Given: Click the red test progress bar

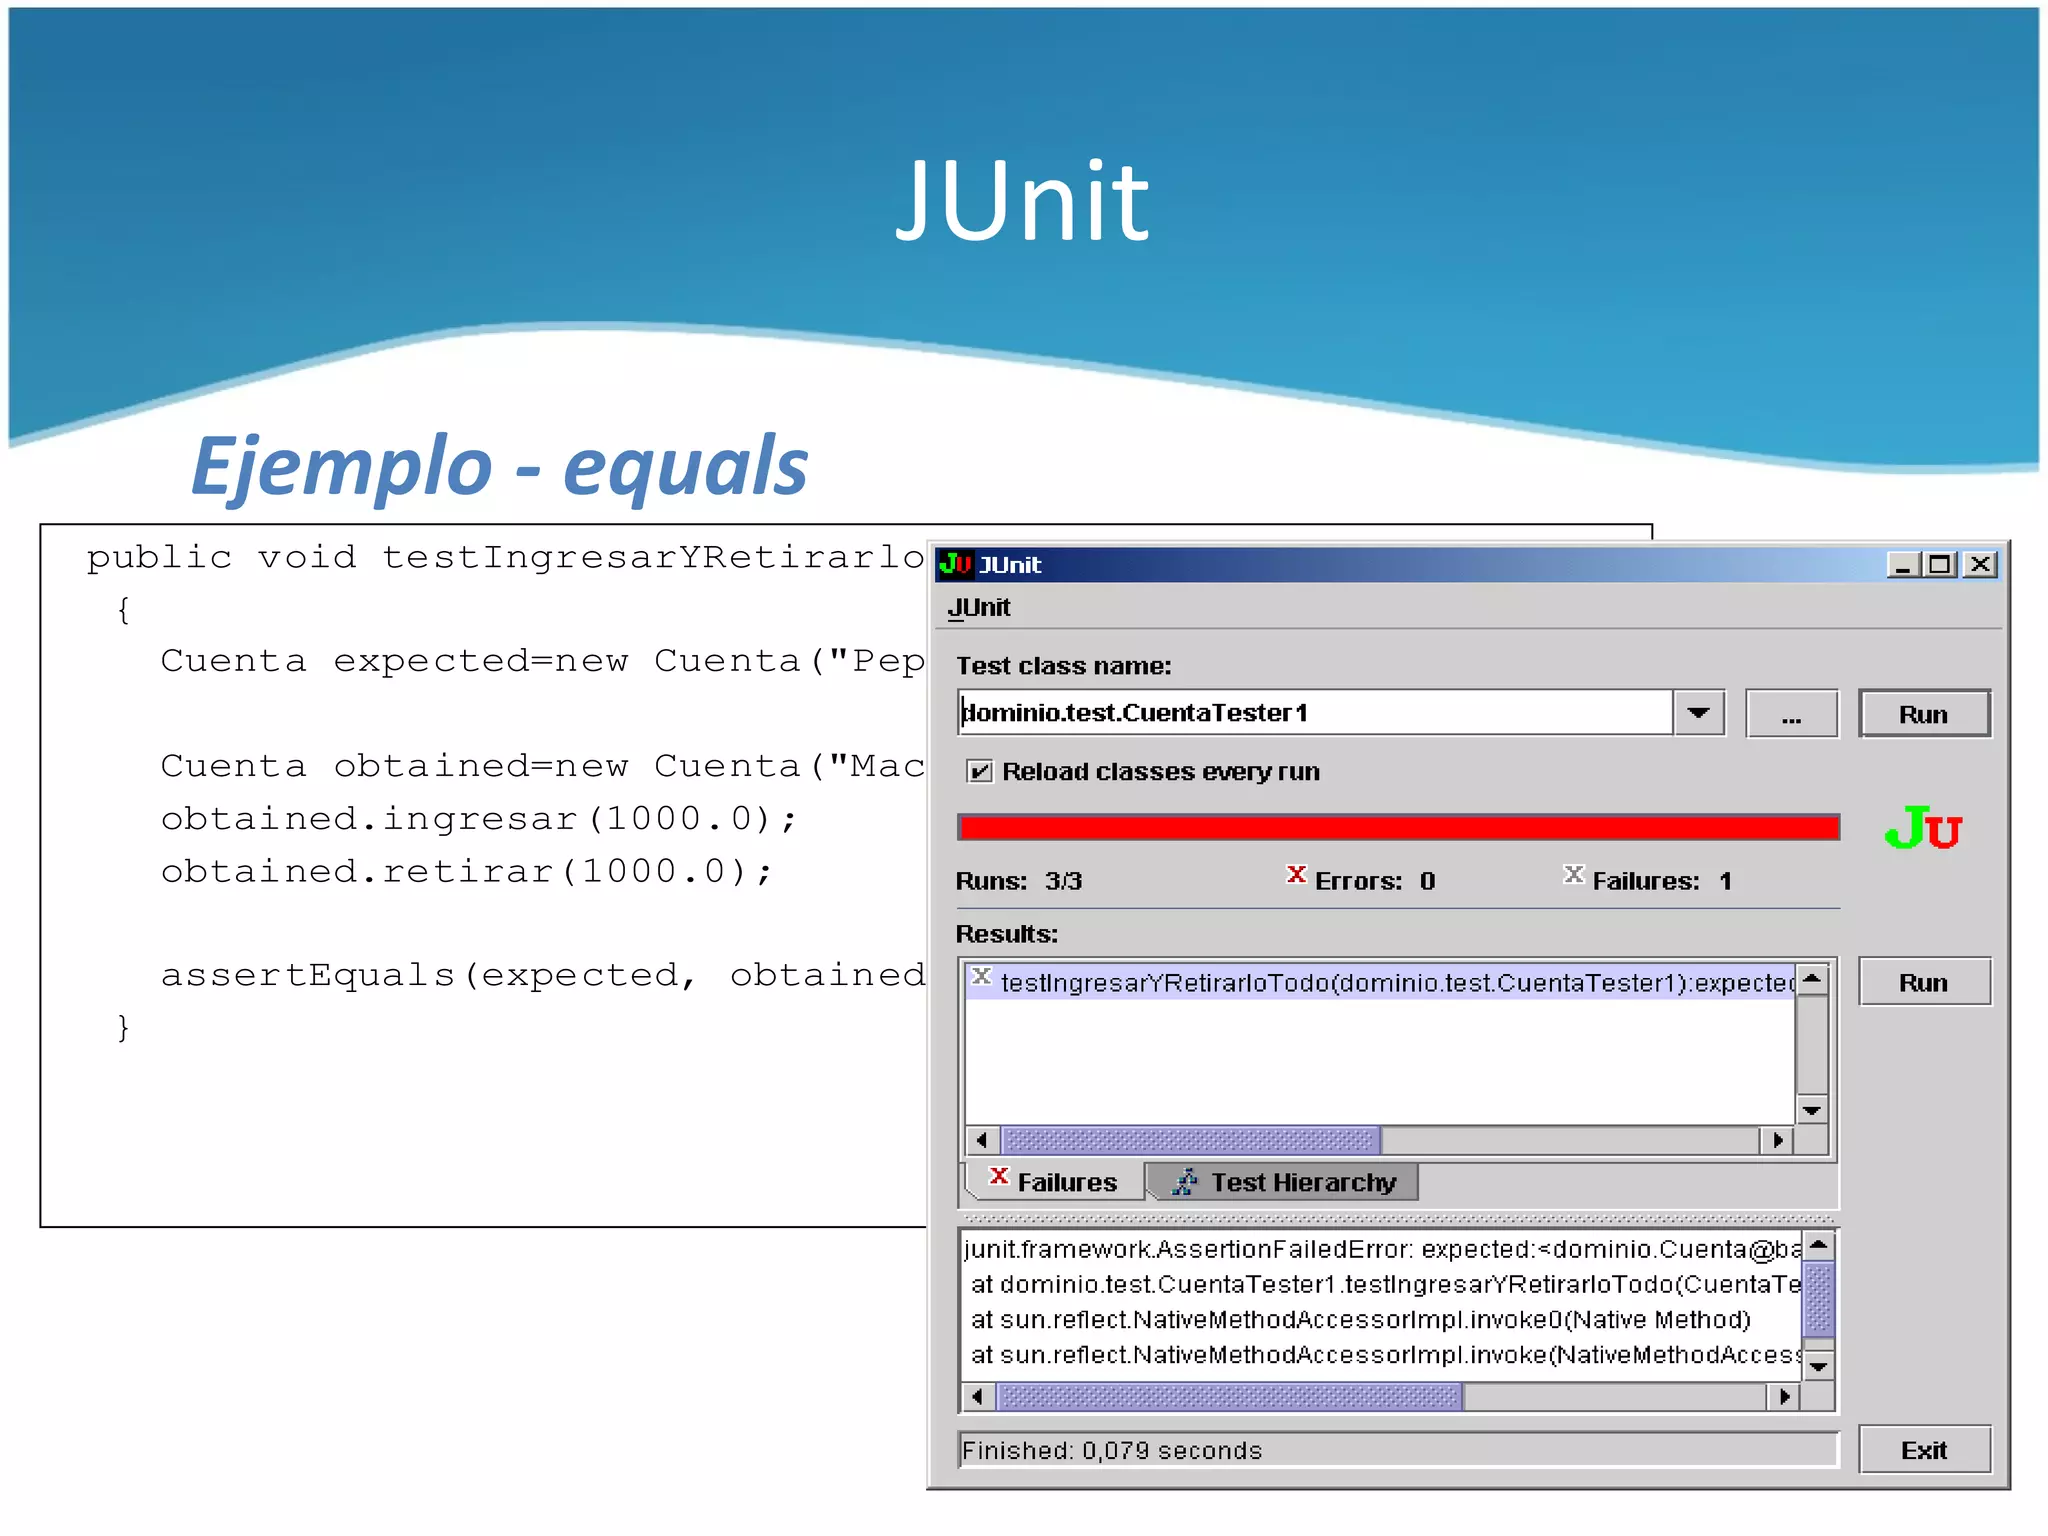Looking at the screenshot, I should coord(1398,827).
